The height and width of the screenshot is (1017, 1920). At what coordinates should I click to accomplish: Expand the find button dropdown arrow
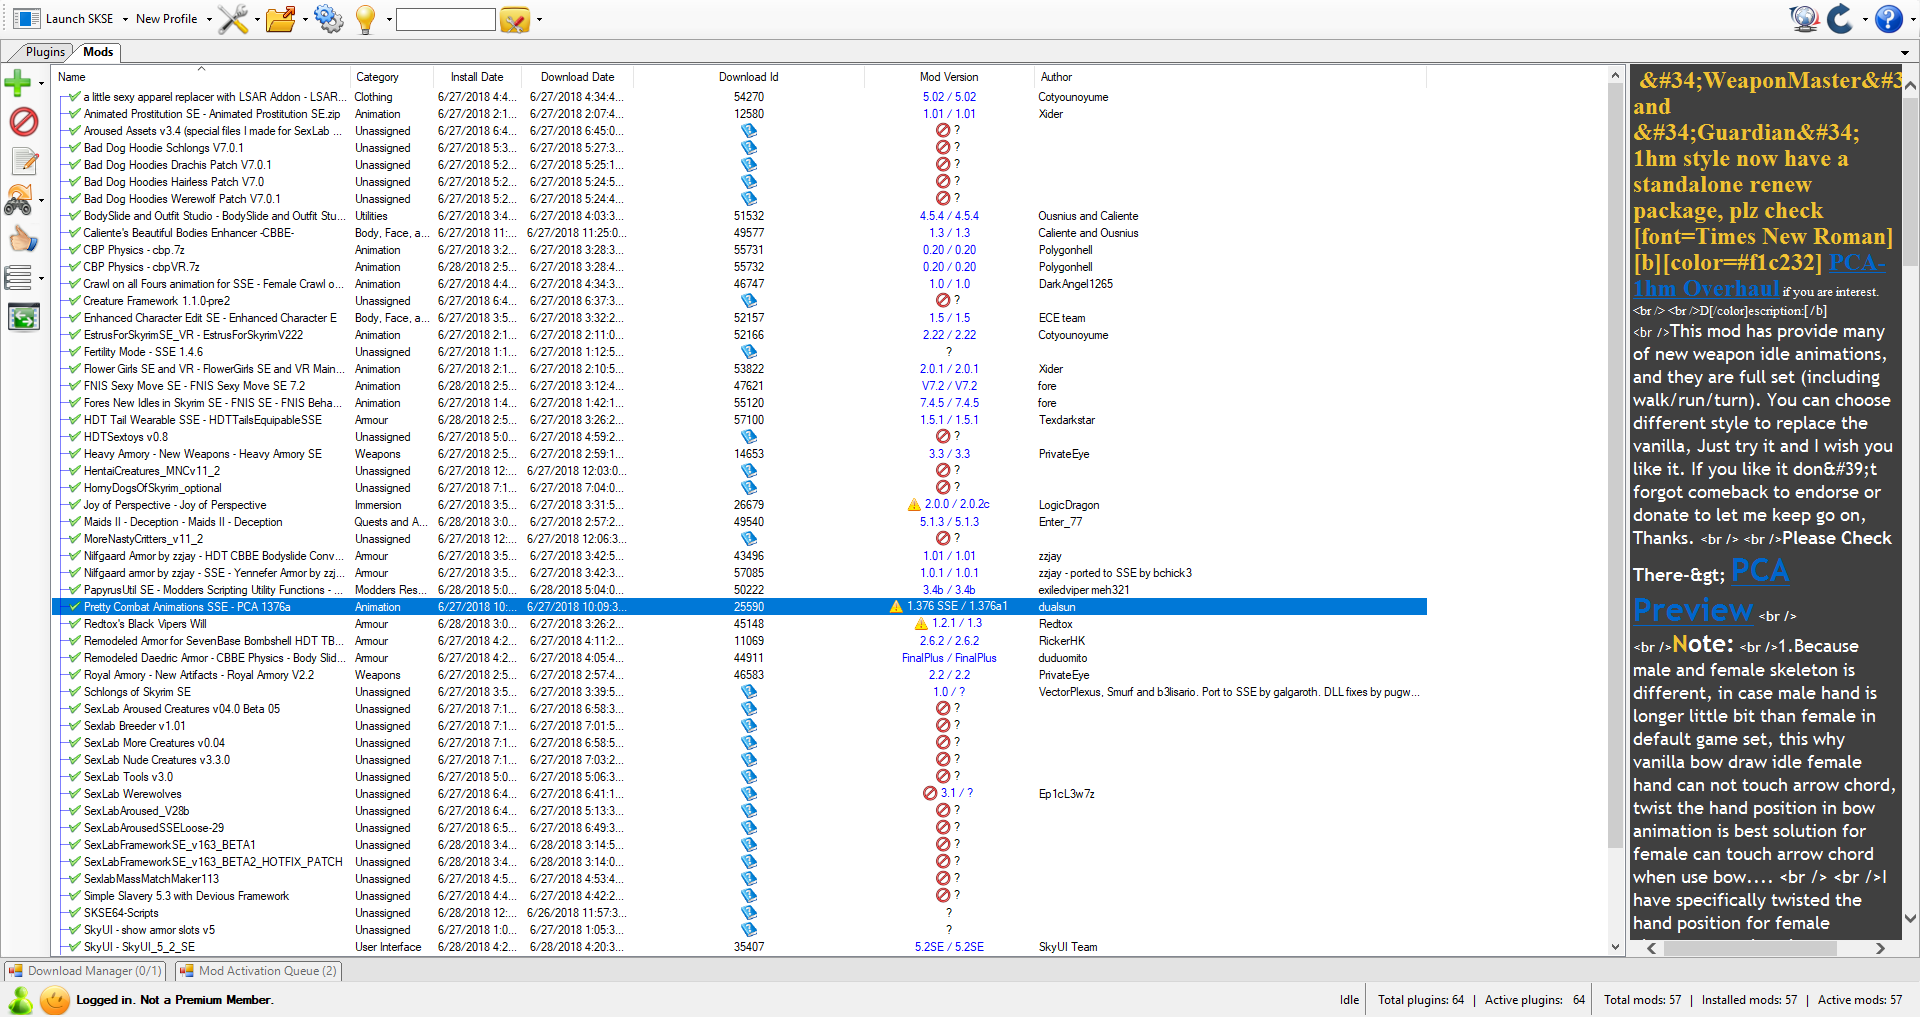539,19
